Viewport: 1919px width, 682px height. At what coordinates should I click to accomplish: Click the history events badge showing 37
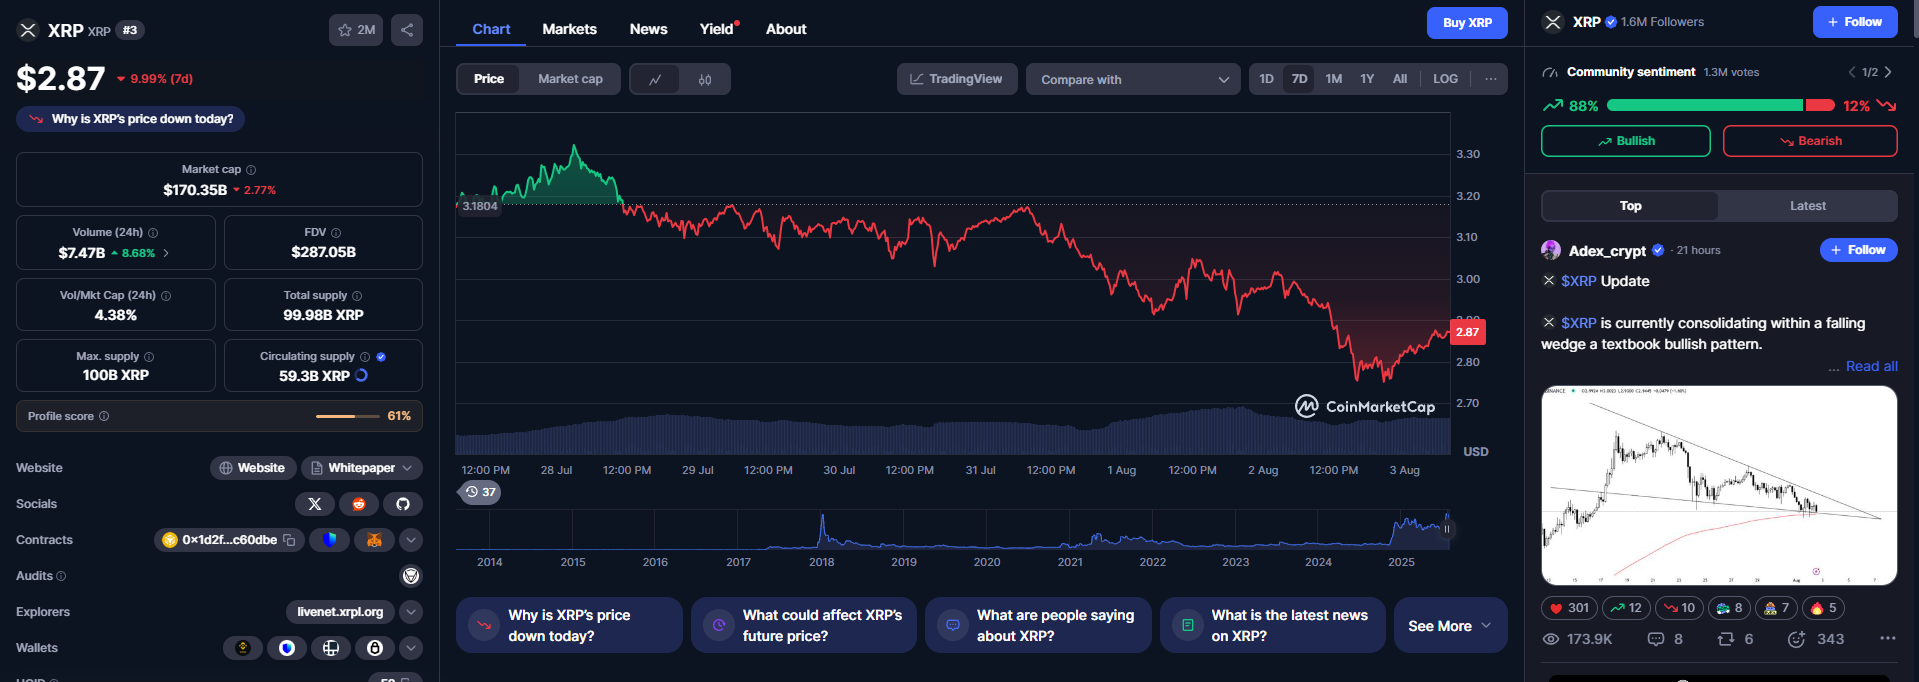coord(481,492)
